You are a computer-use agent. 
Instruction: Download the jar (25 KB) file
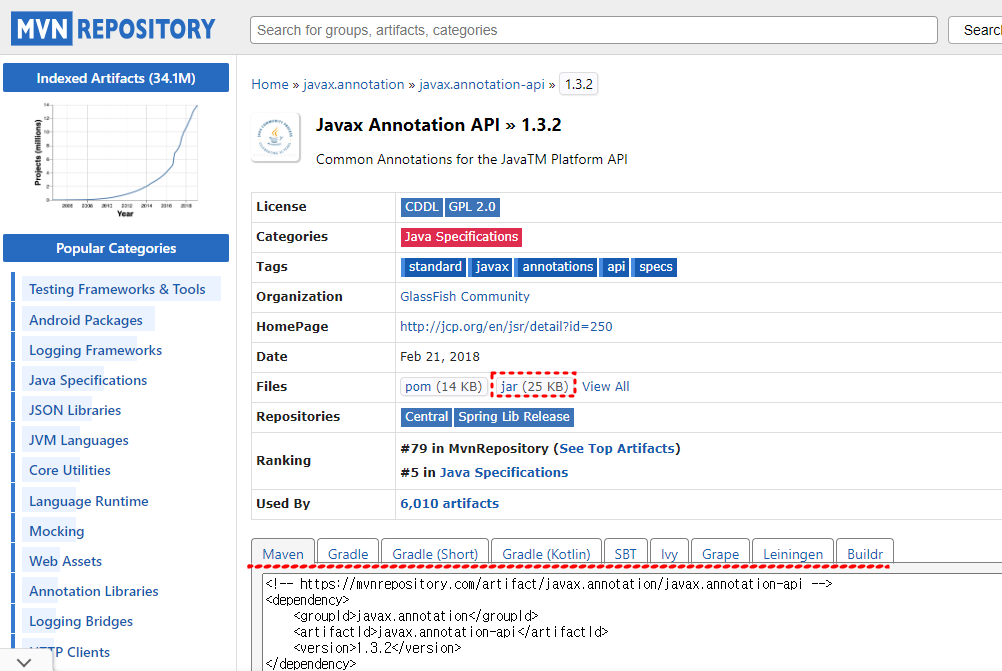tap(534, 387)
